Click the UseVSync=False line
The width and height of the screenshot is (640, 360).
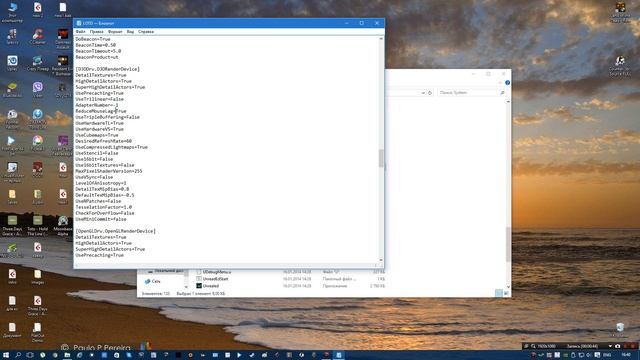[x=94, y=177]
